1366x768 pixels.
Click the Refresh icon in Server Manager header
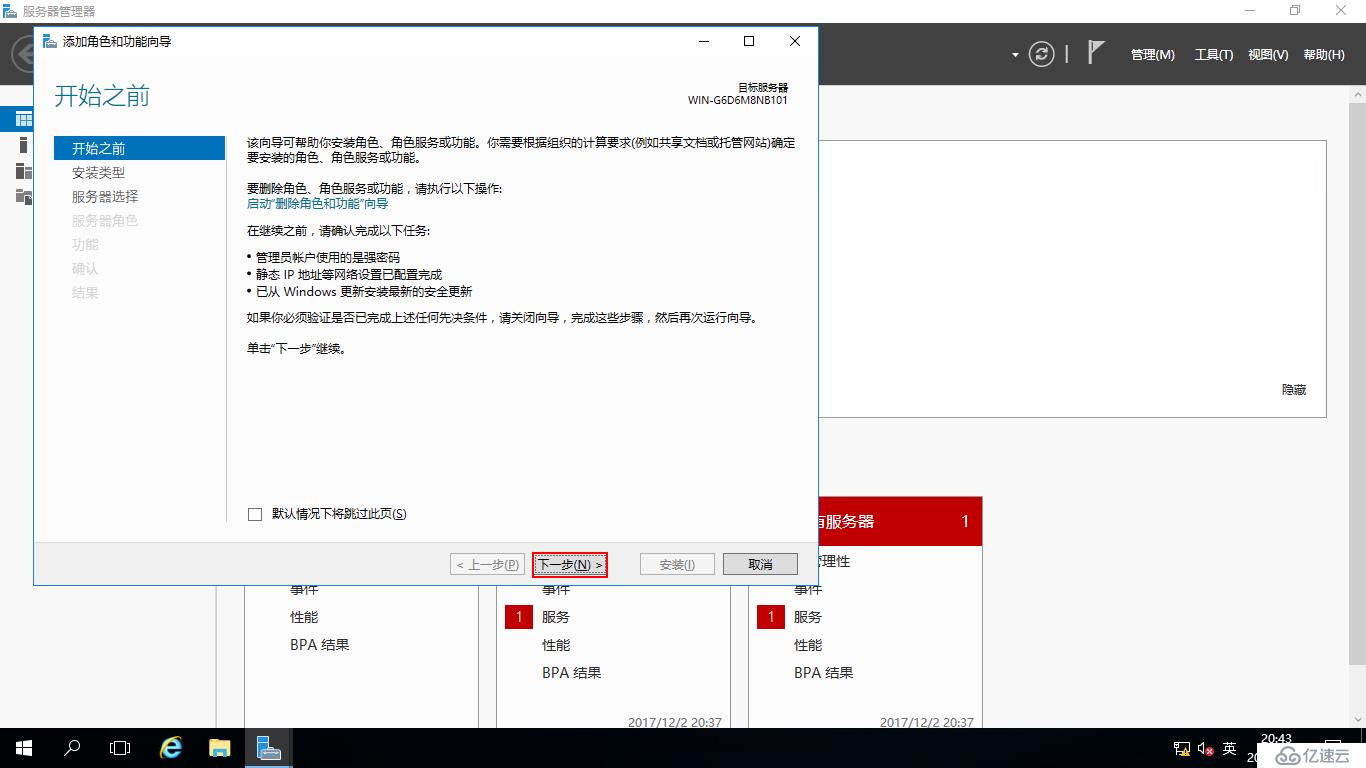click(x=1042, y=54)
